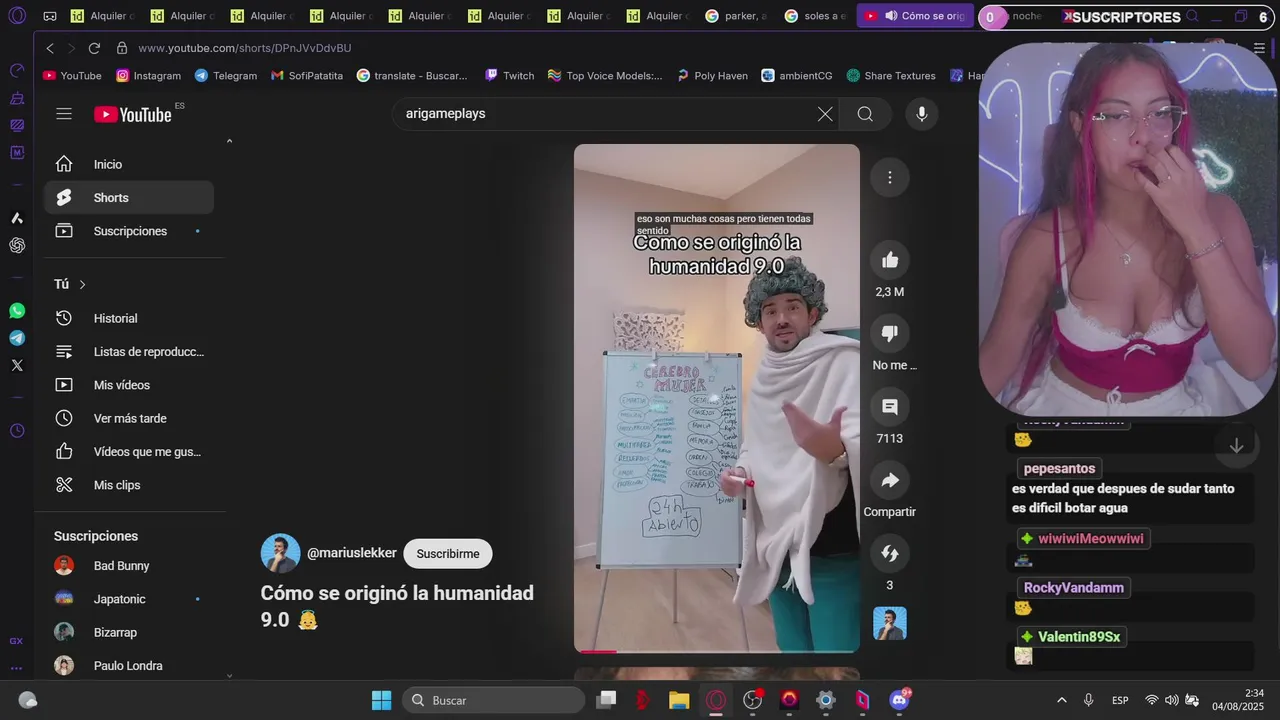Screen dimensions: 1280x720
Task: Open Ver más tarde
Action: 128,418
